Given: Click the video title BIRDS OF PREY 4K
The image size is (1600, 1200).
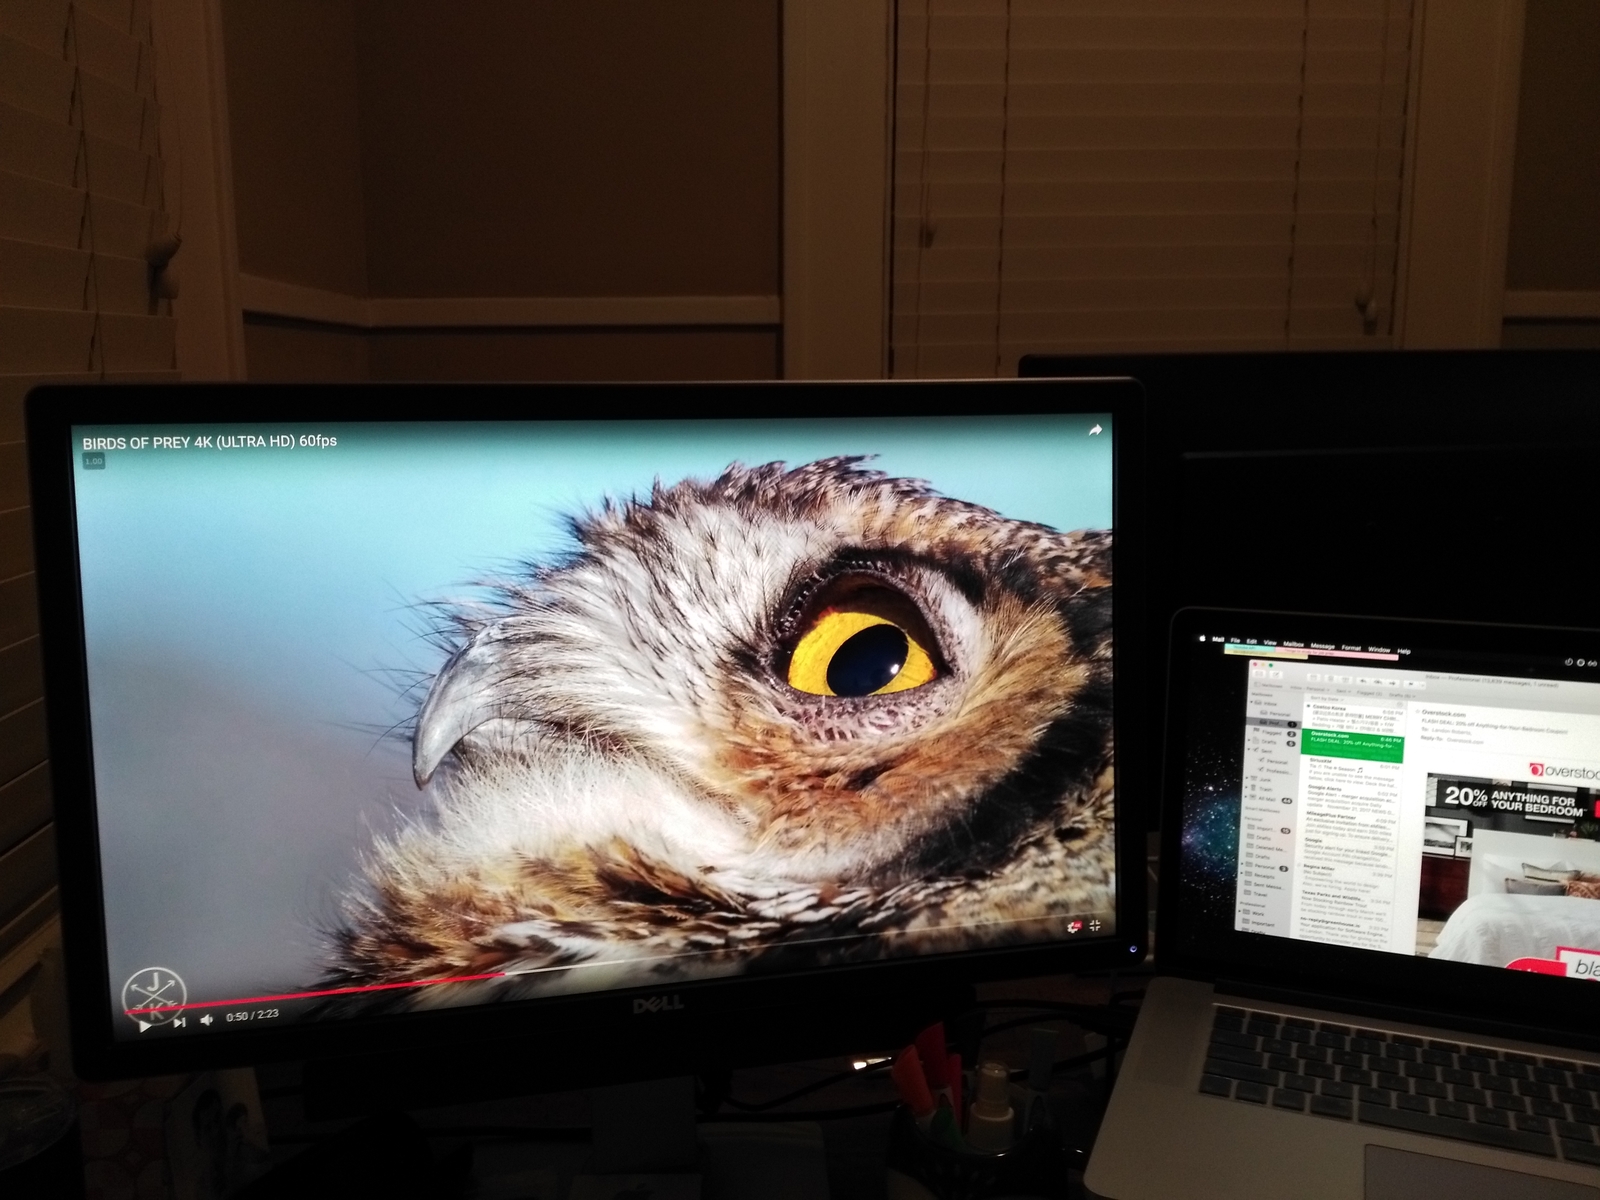Looking at the screenshot, I should coord(209,441).
